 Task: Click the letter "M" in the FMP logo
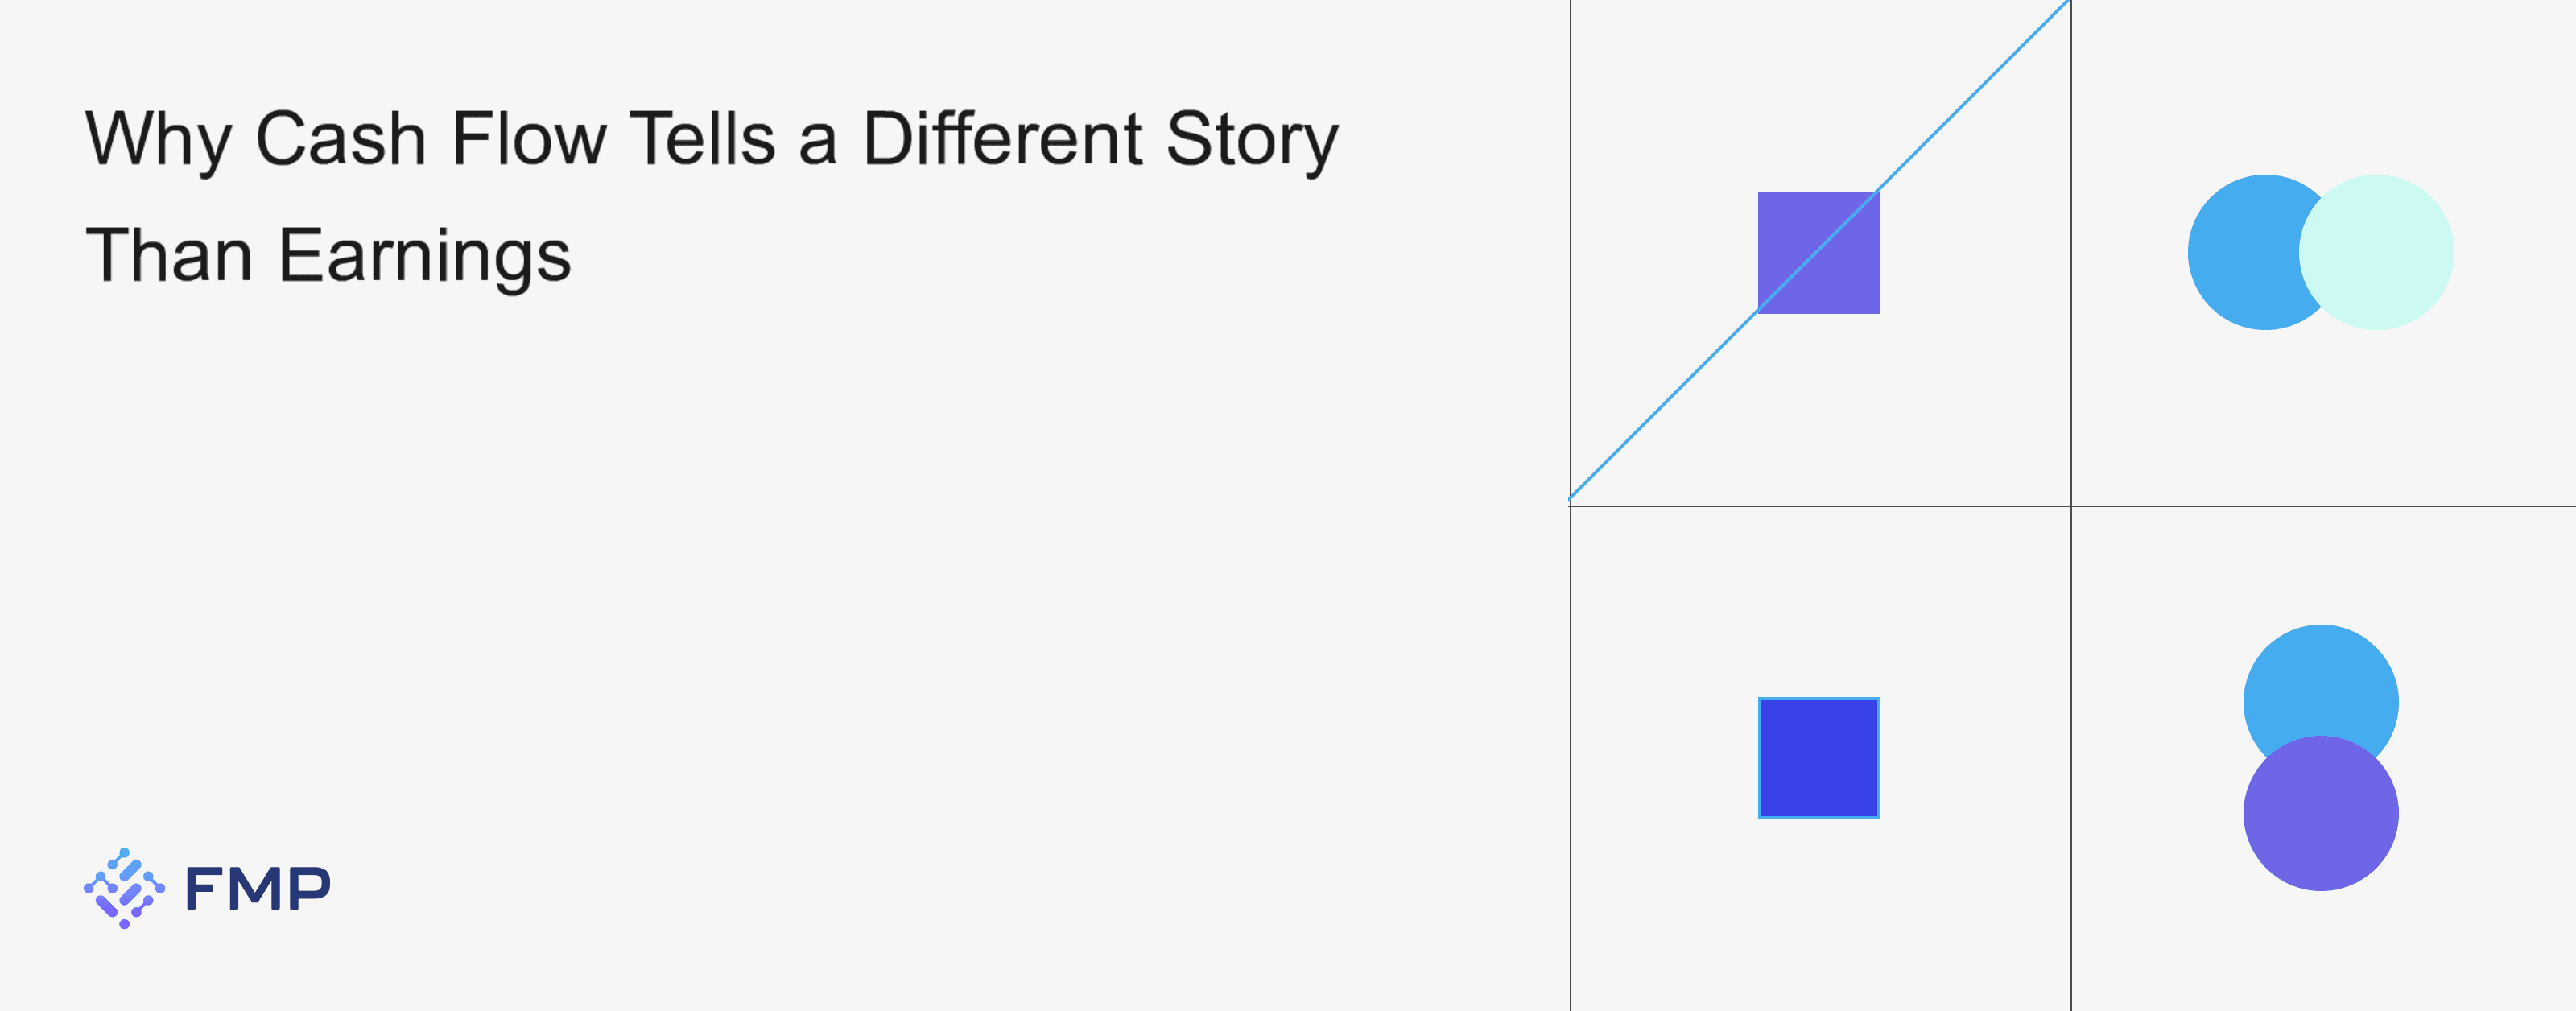click(257, 889)
